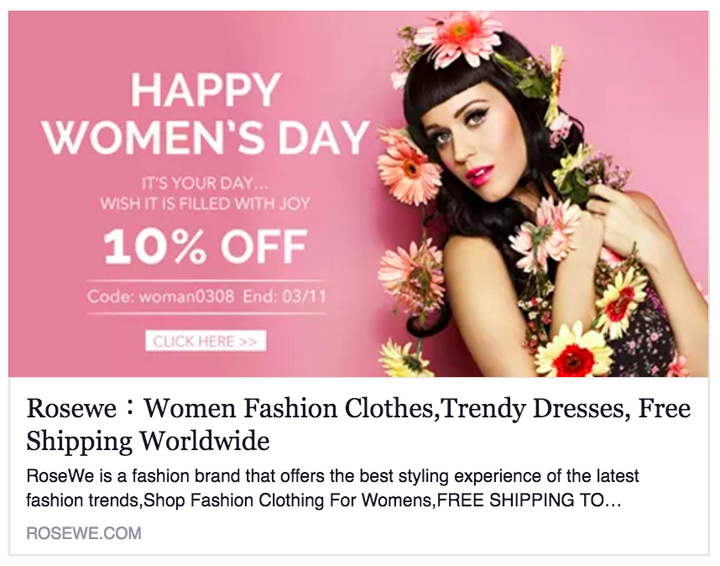Image resolution: width=720 pixels, height=566 pixels.
Task: Click the large pink daisy atop the woman's head
Action: tap(457, 39)
